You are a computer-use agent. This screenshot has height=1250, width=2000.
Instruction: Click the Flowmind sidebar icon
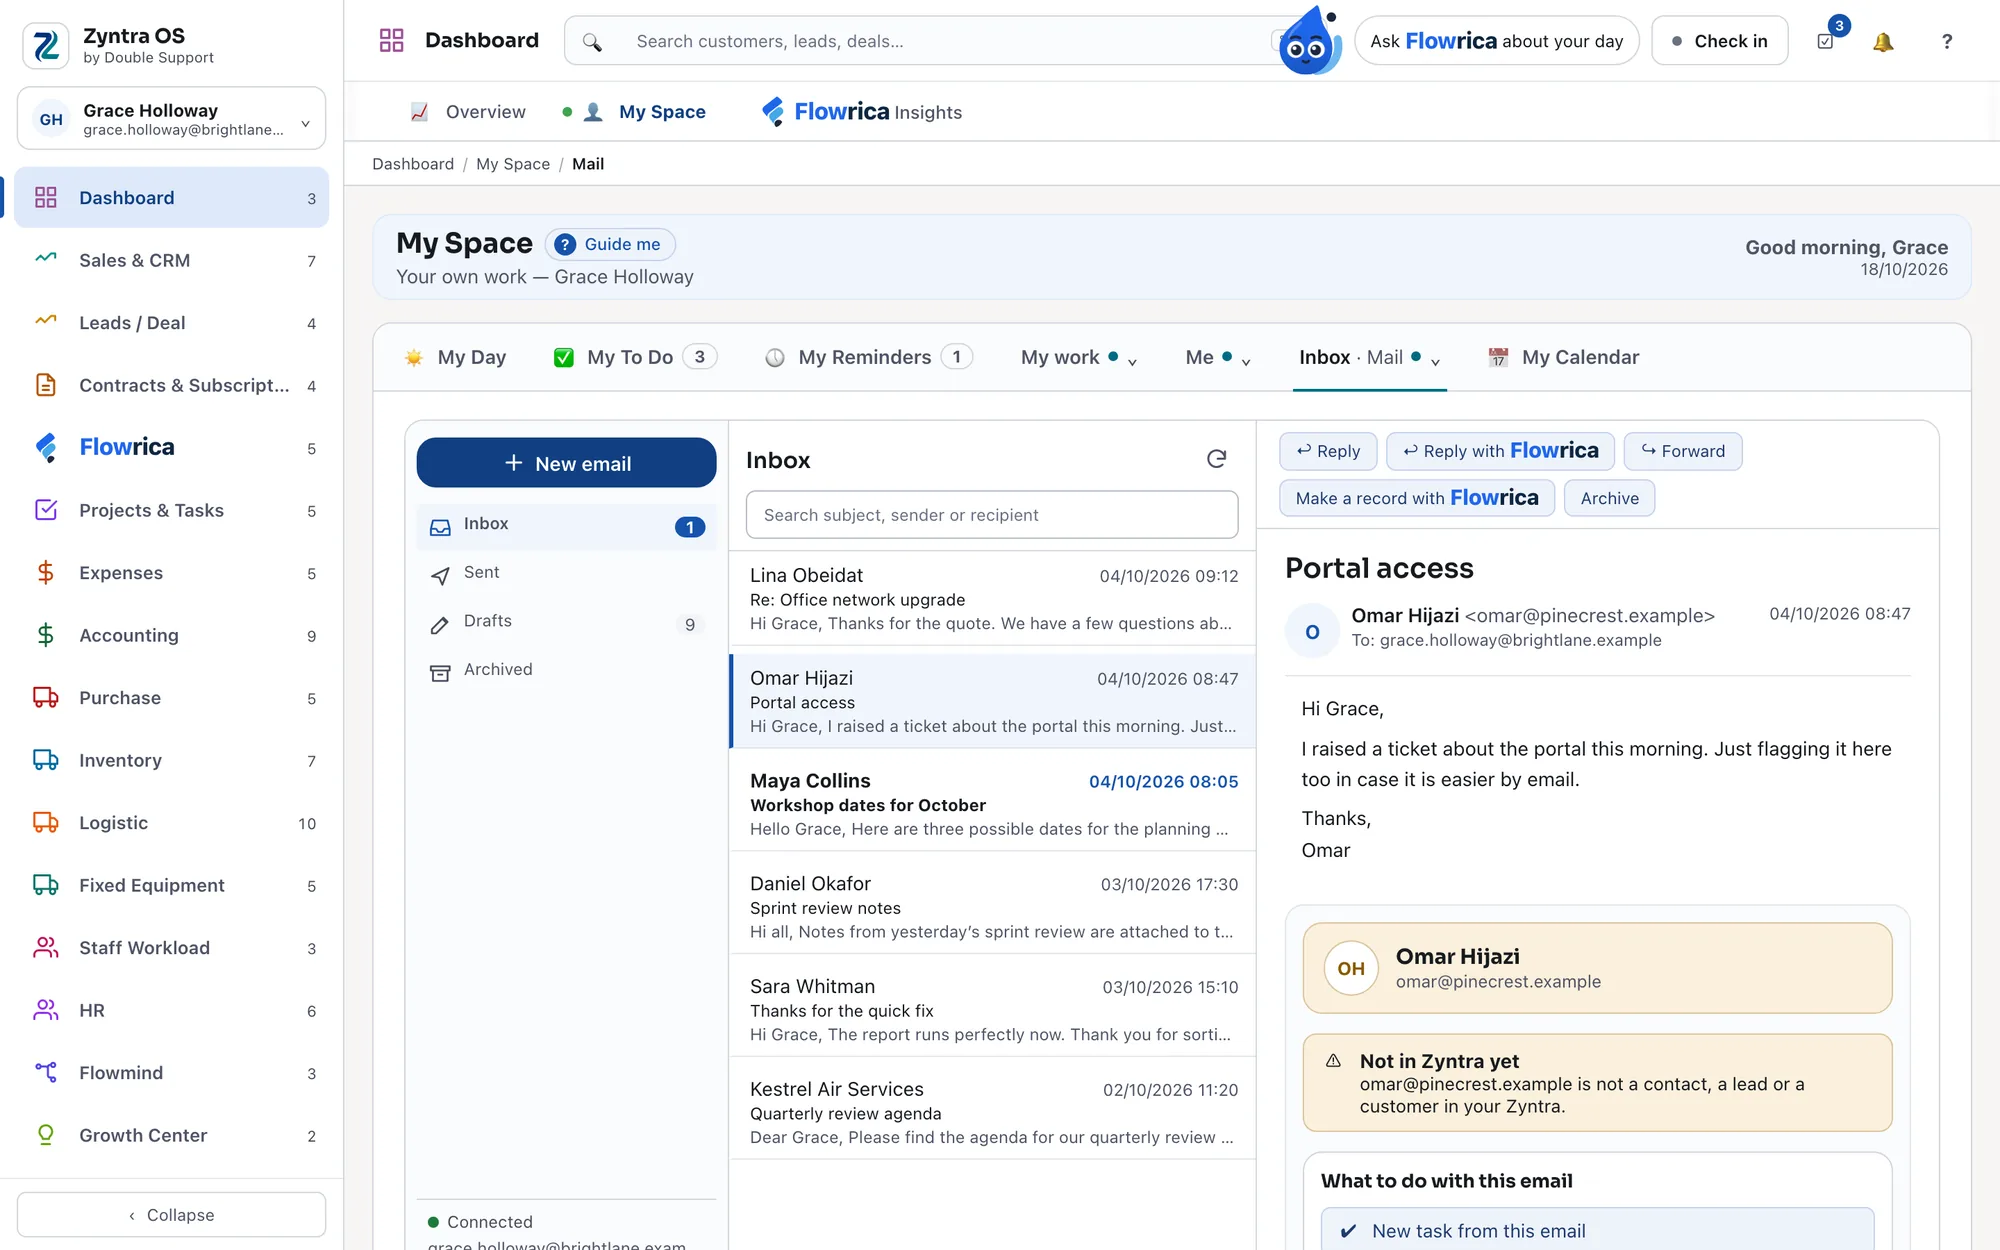tap(46, 1072)
